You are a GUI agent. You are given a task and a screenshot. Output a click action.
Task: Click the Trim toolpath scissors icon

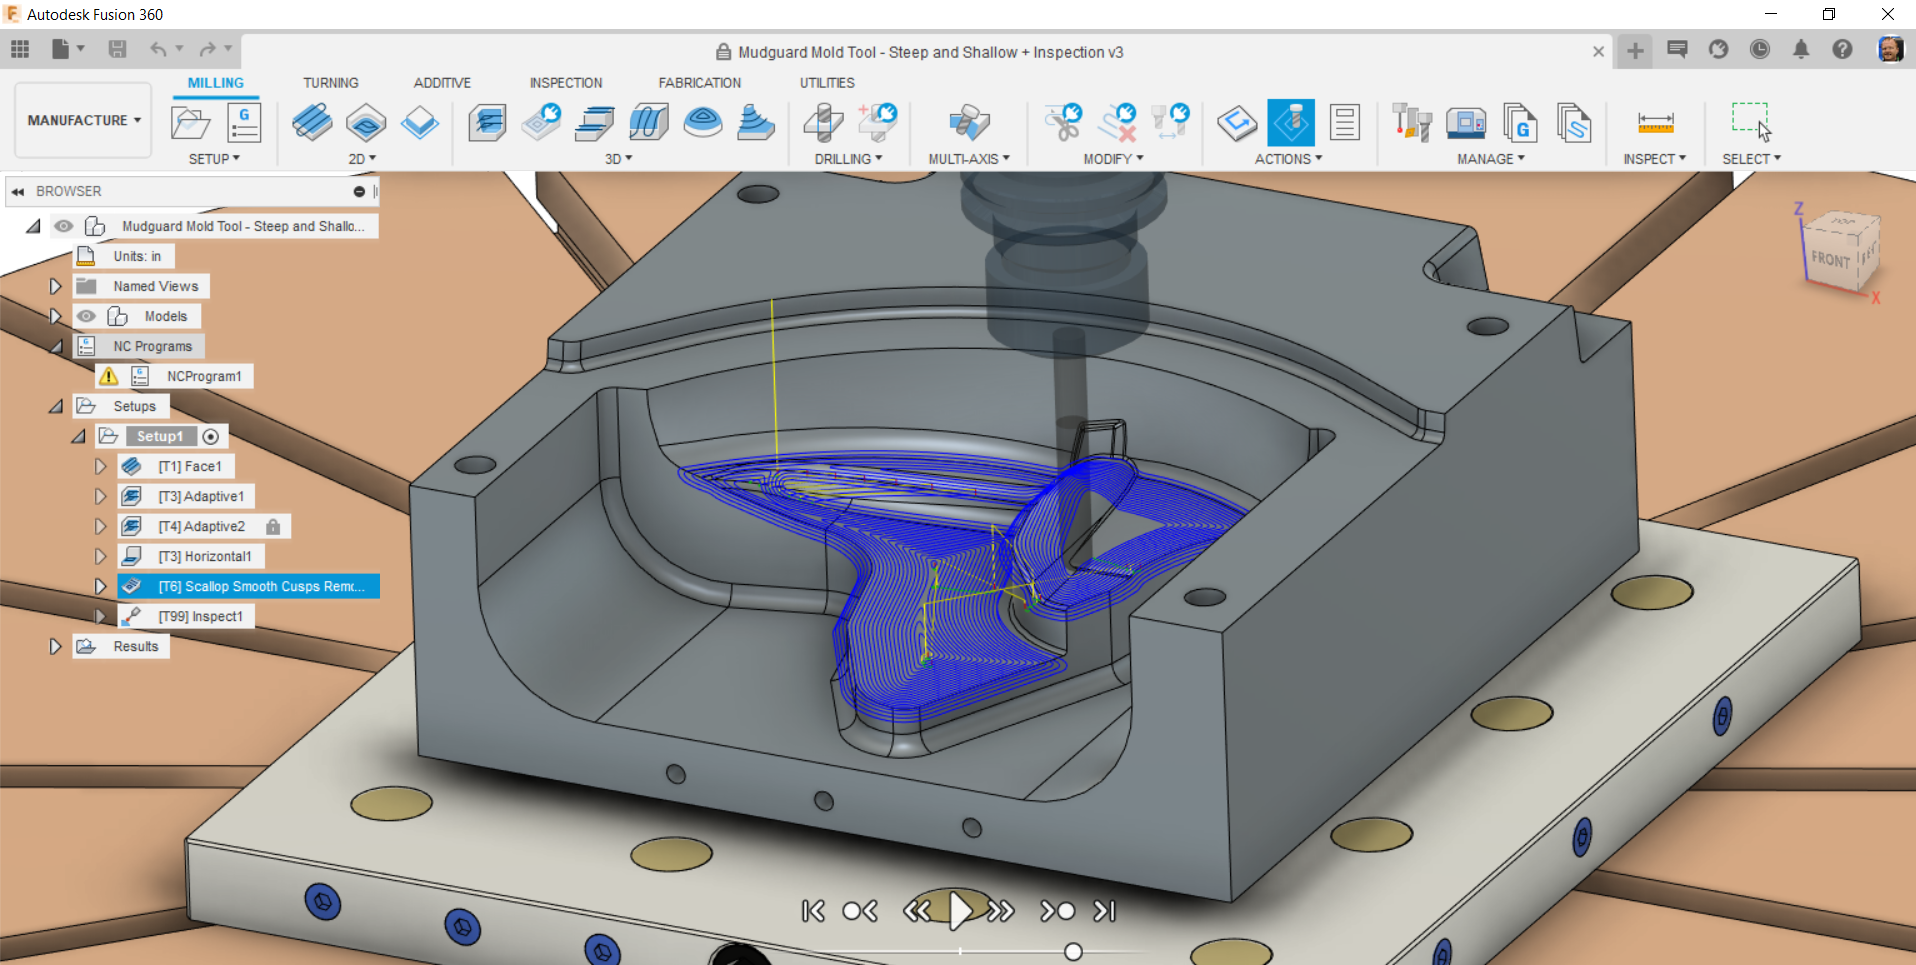click(x=1063, y=124)
